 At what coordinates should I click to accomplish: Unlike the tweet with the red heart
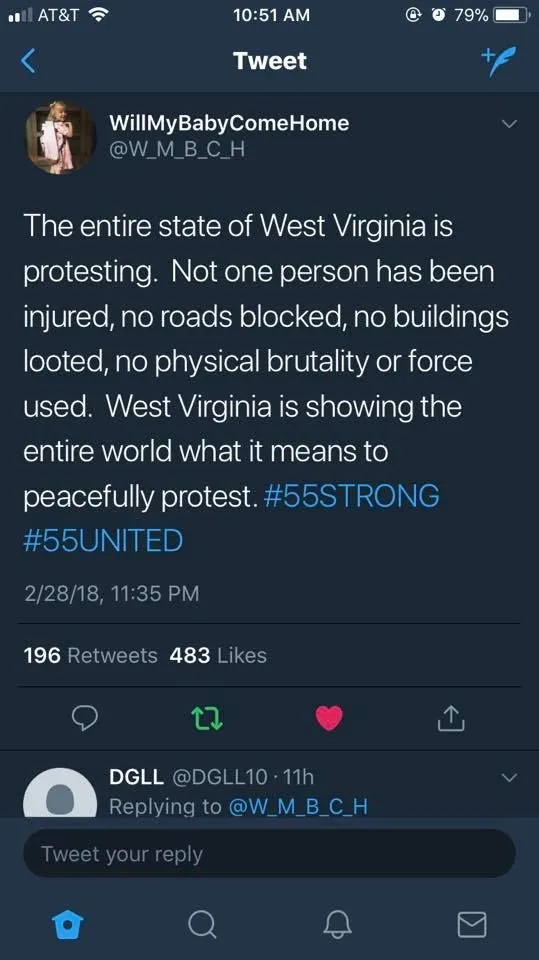pos(330,718)
